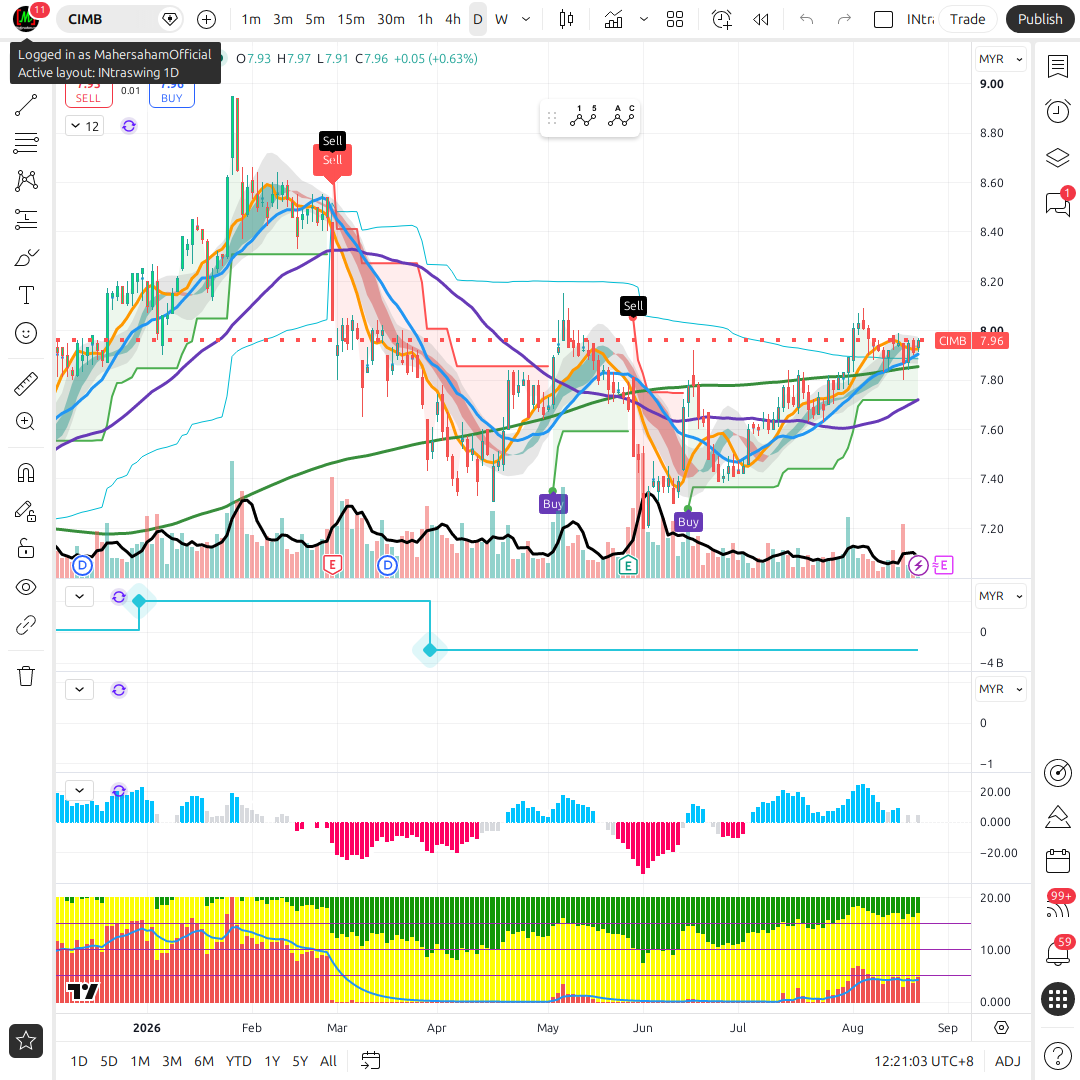The width and height of the screenshot is (1080, 1080).
Task: Open the indicator templates grid
Action: pyautogui.click(x=675, y=19)
